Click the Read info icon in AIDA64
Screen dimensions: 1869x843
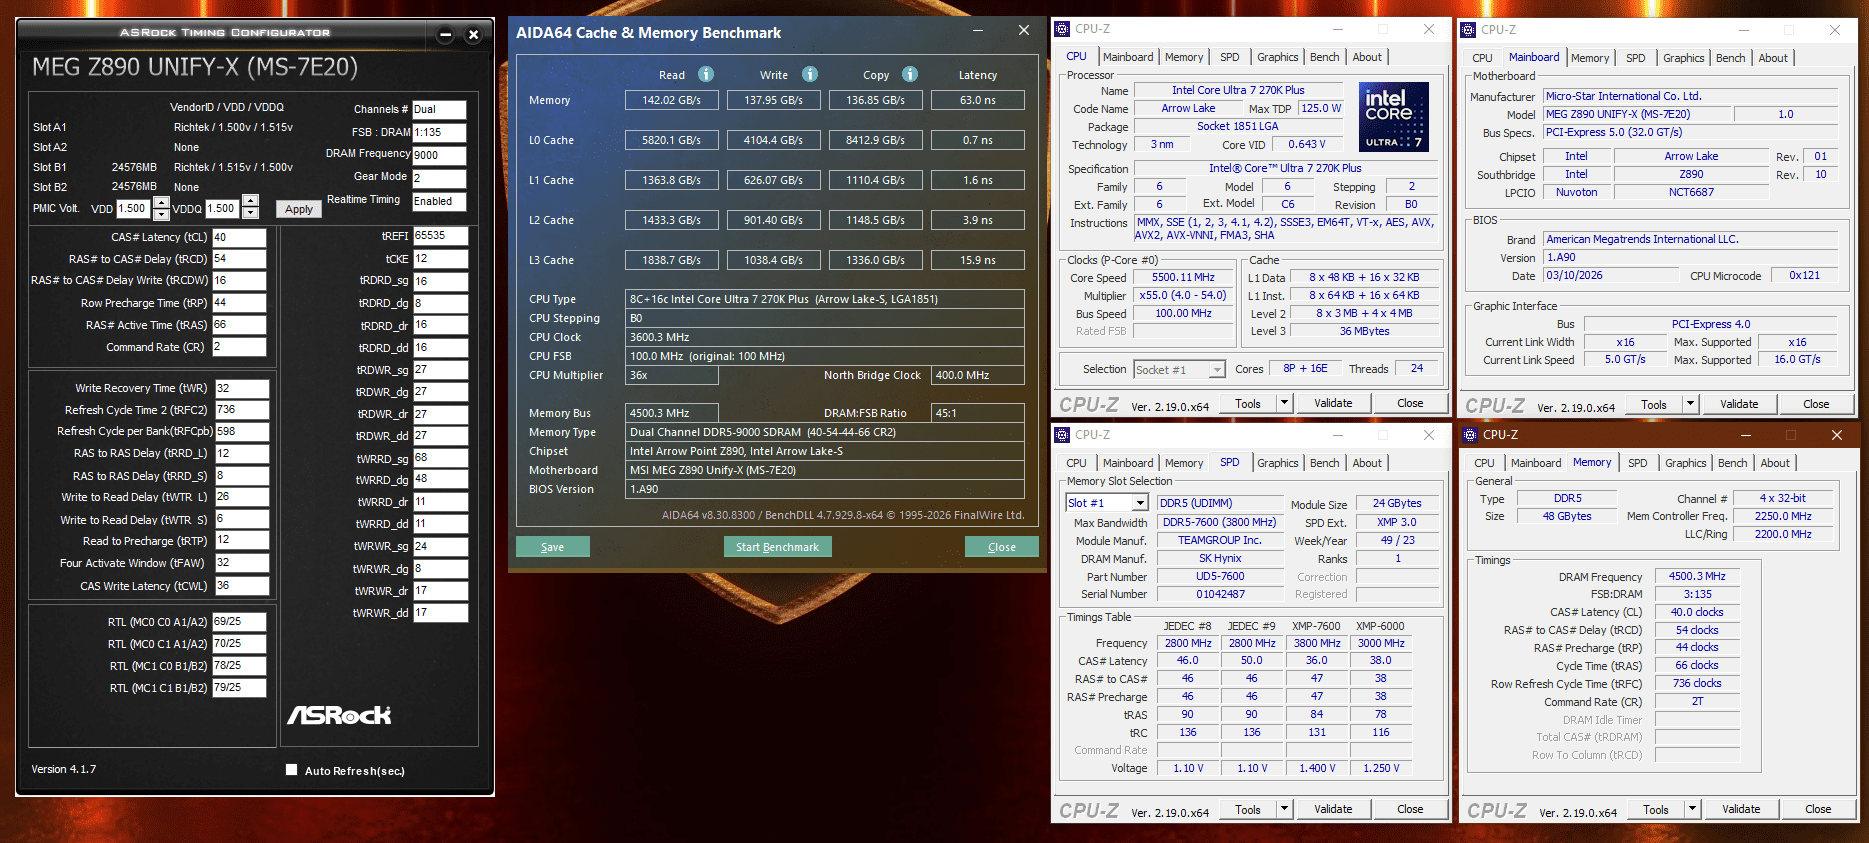click(706, 74)
